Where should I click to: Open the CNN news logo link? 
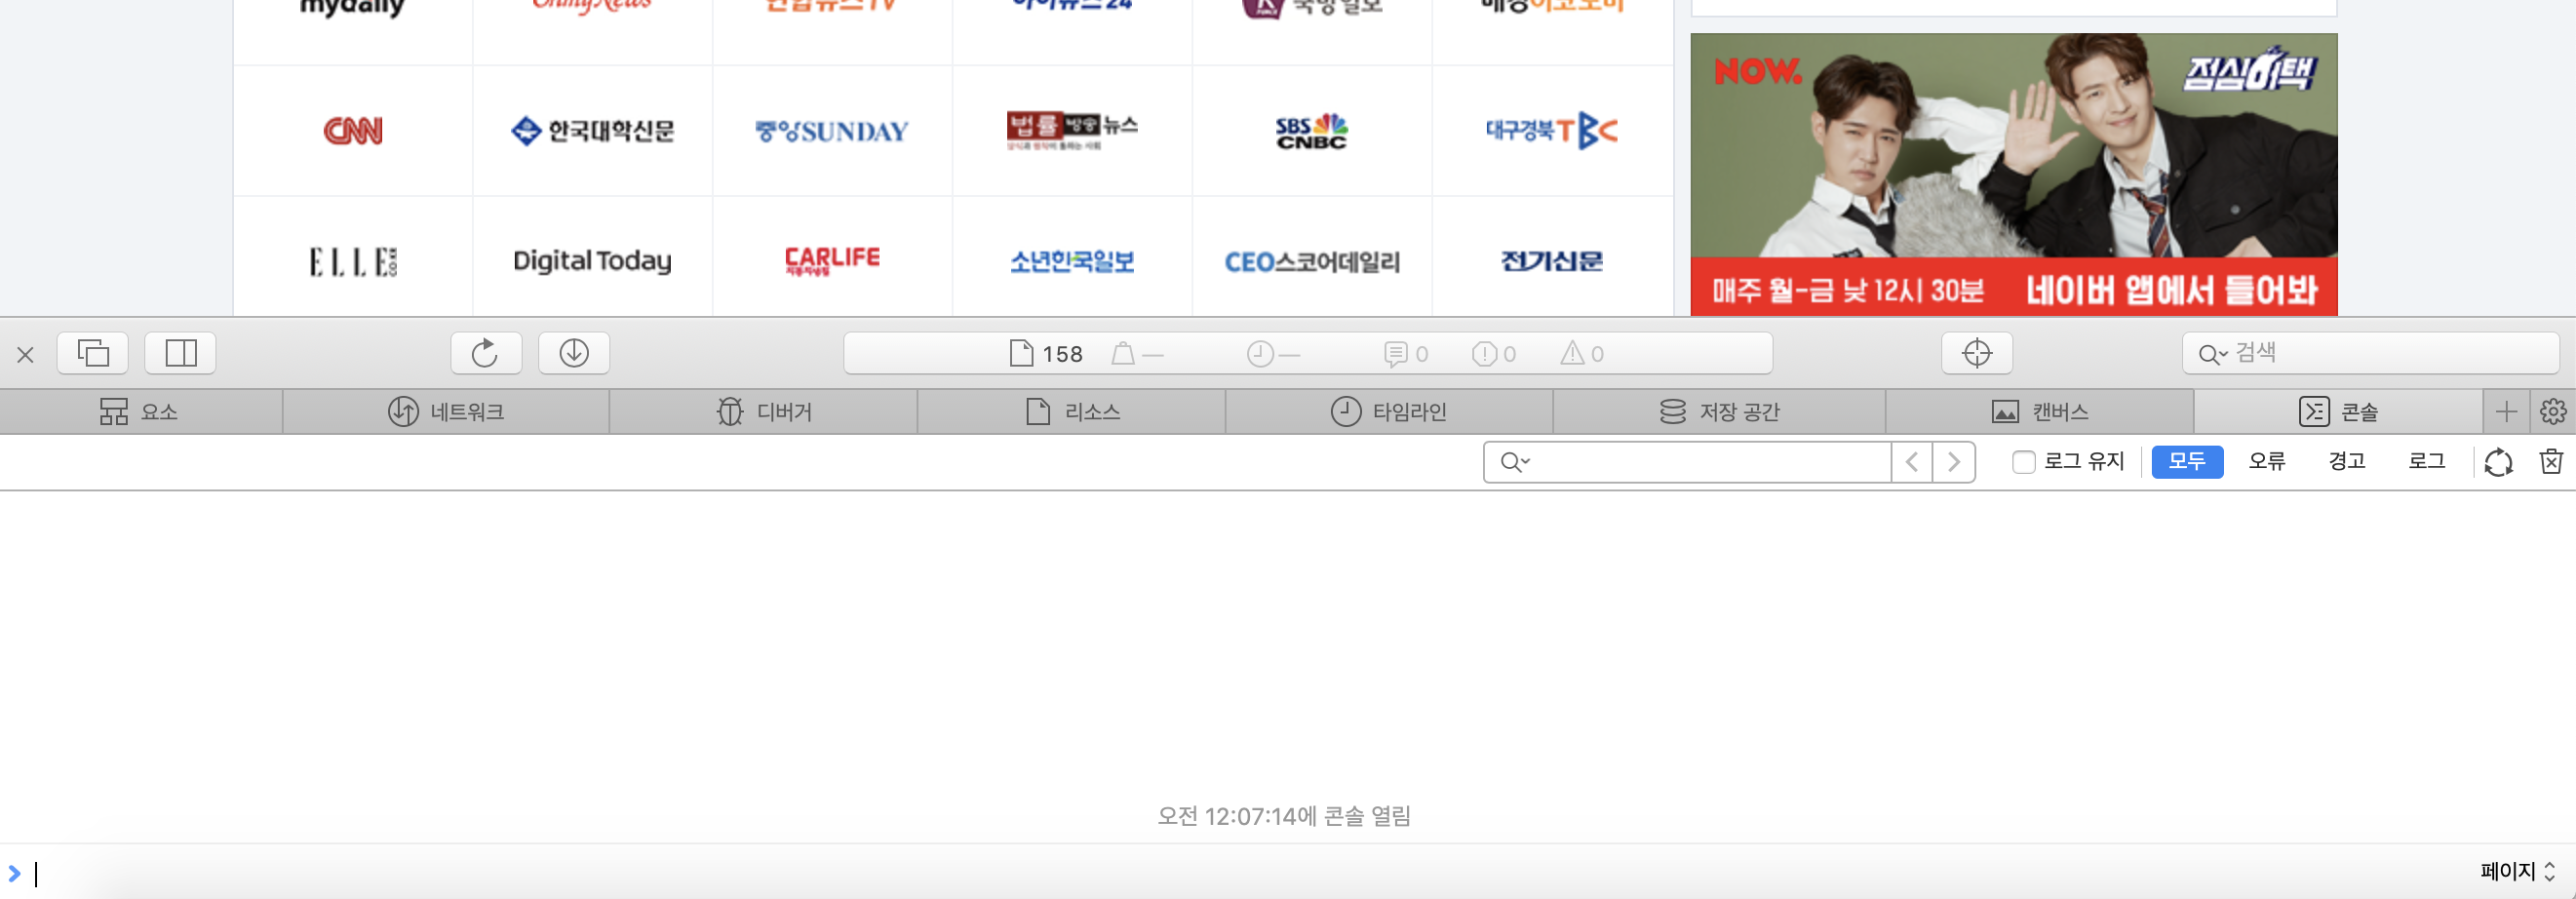(353, 131)
